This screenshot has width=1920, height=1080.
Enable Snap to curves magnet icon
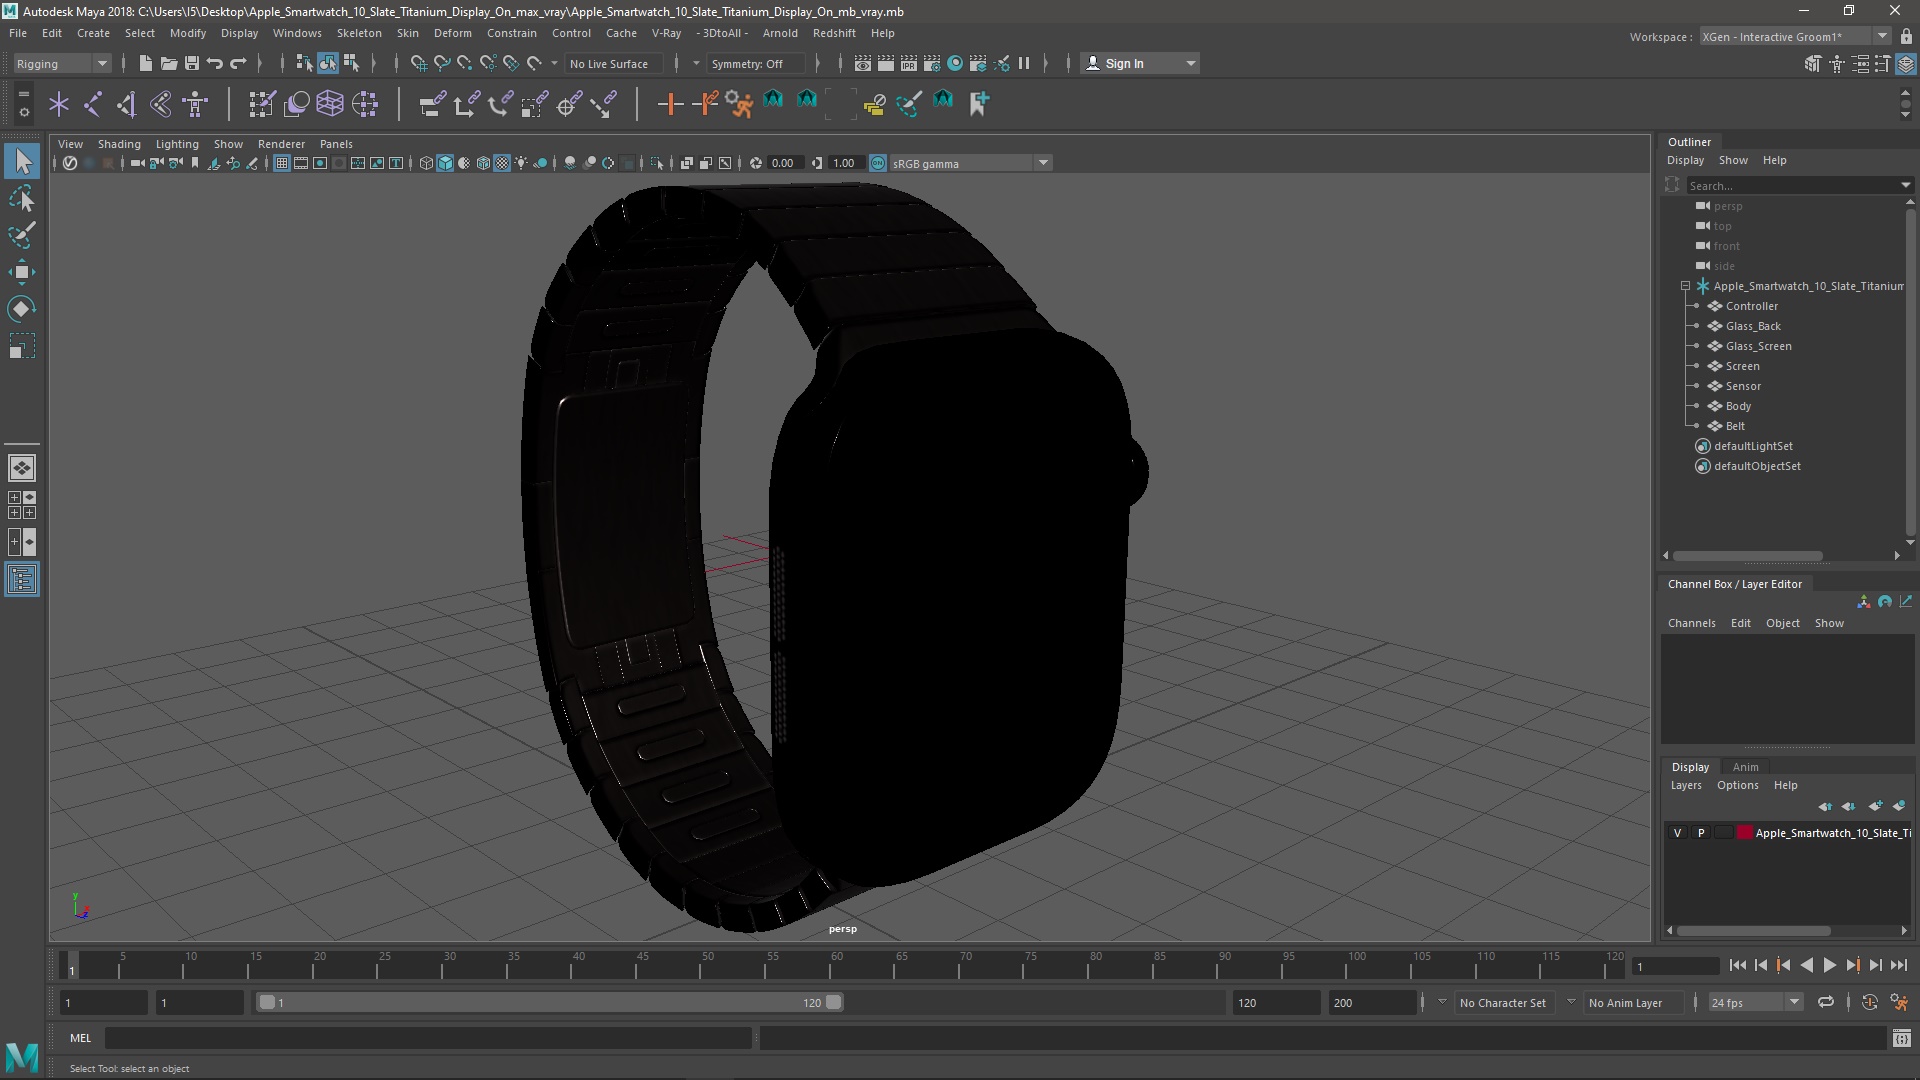click(441, 63)
